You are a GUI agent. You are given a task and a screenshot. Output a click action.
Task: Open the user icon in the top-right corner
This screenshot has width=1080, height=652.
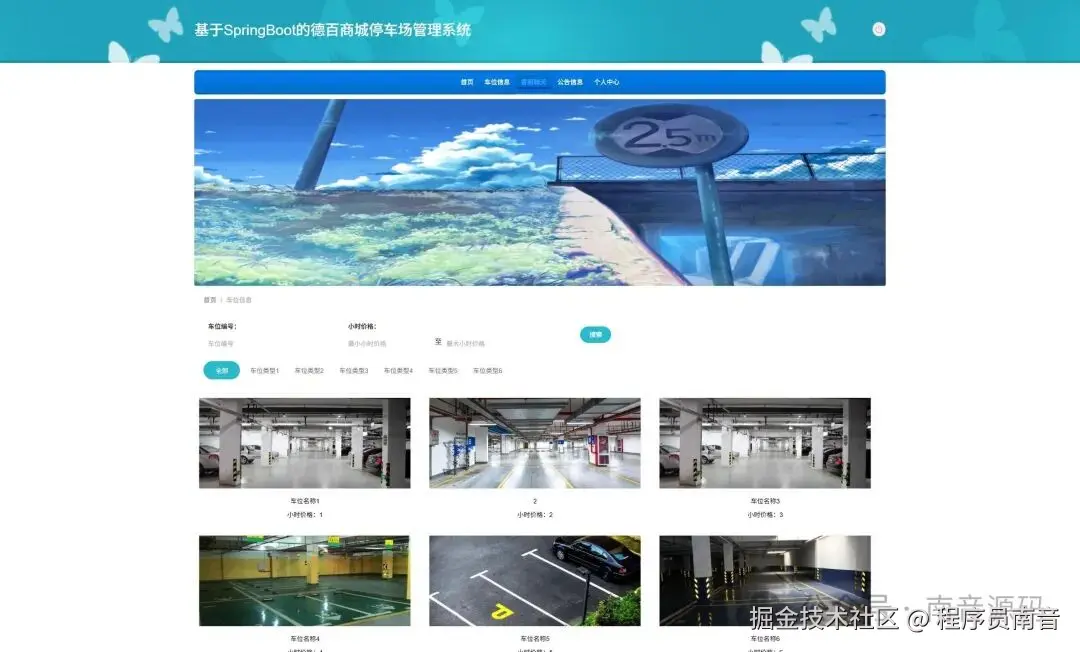click(878, 29)
